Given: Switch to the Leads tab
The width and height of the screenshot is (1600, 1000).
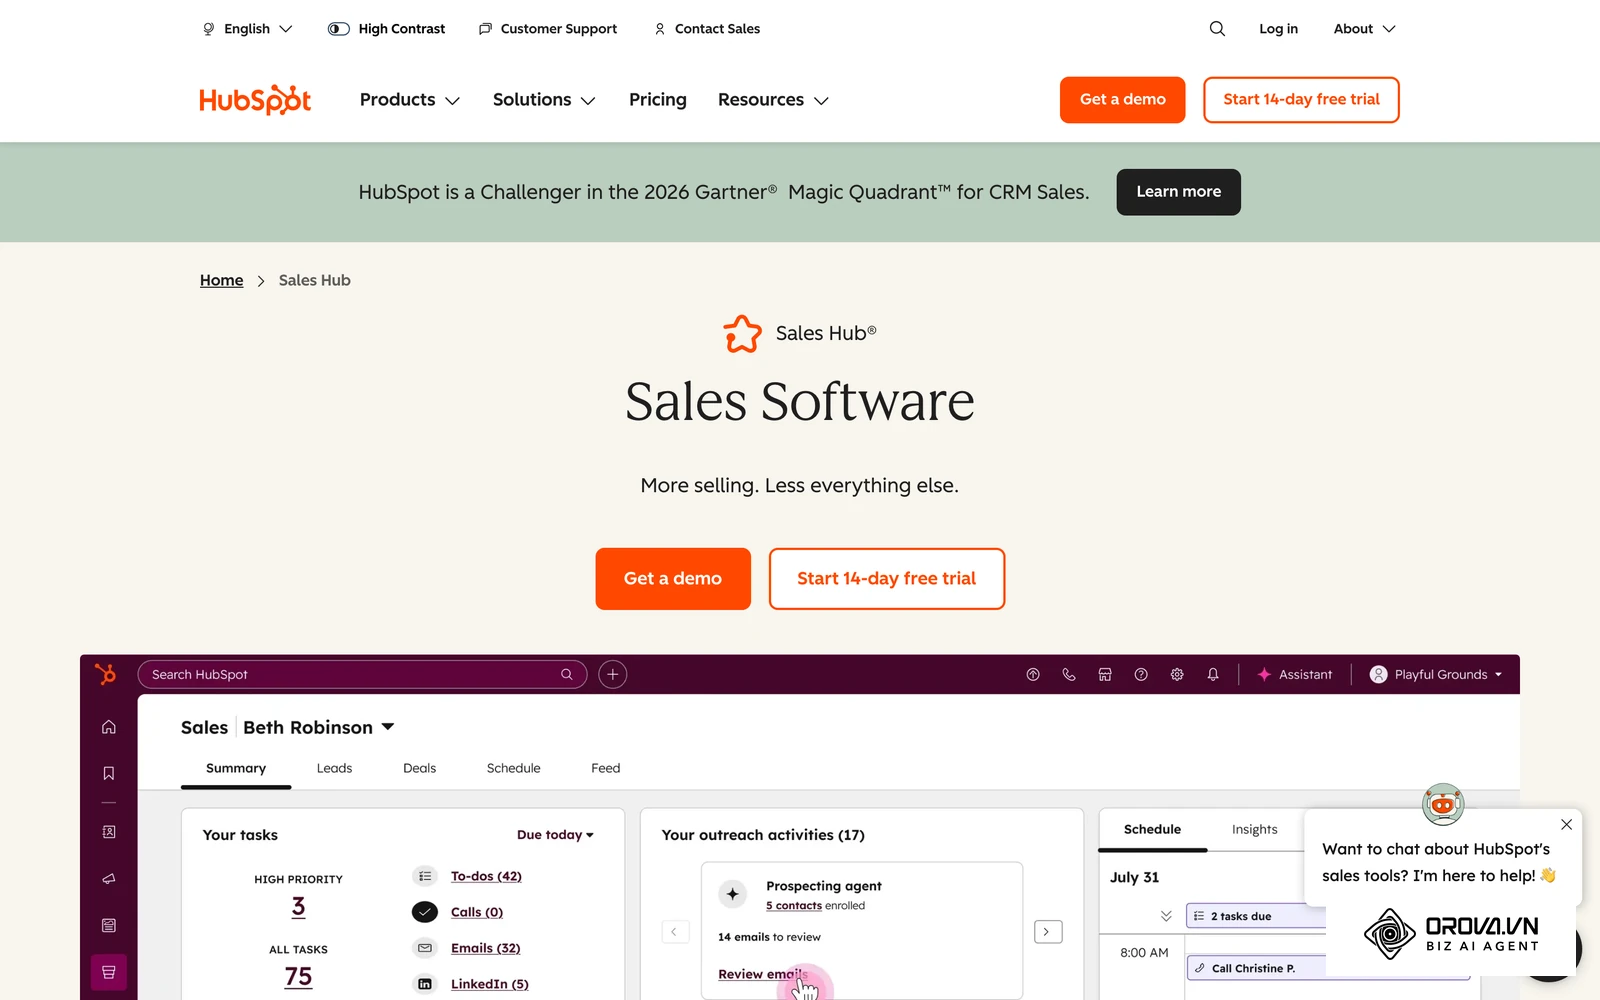Looking at the screenshot, I should (334, 768).
